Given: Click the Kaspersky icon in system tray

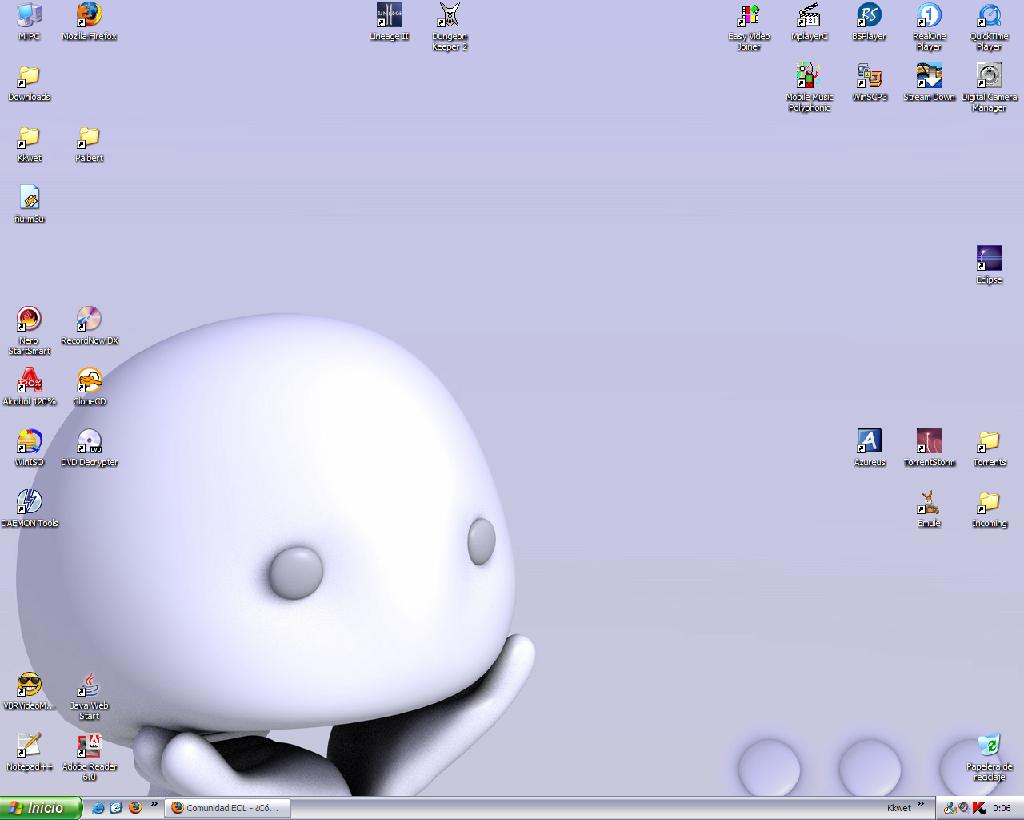Looking at the screenshot, I should coord(978,808).
